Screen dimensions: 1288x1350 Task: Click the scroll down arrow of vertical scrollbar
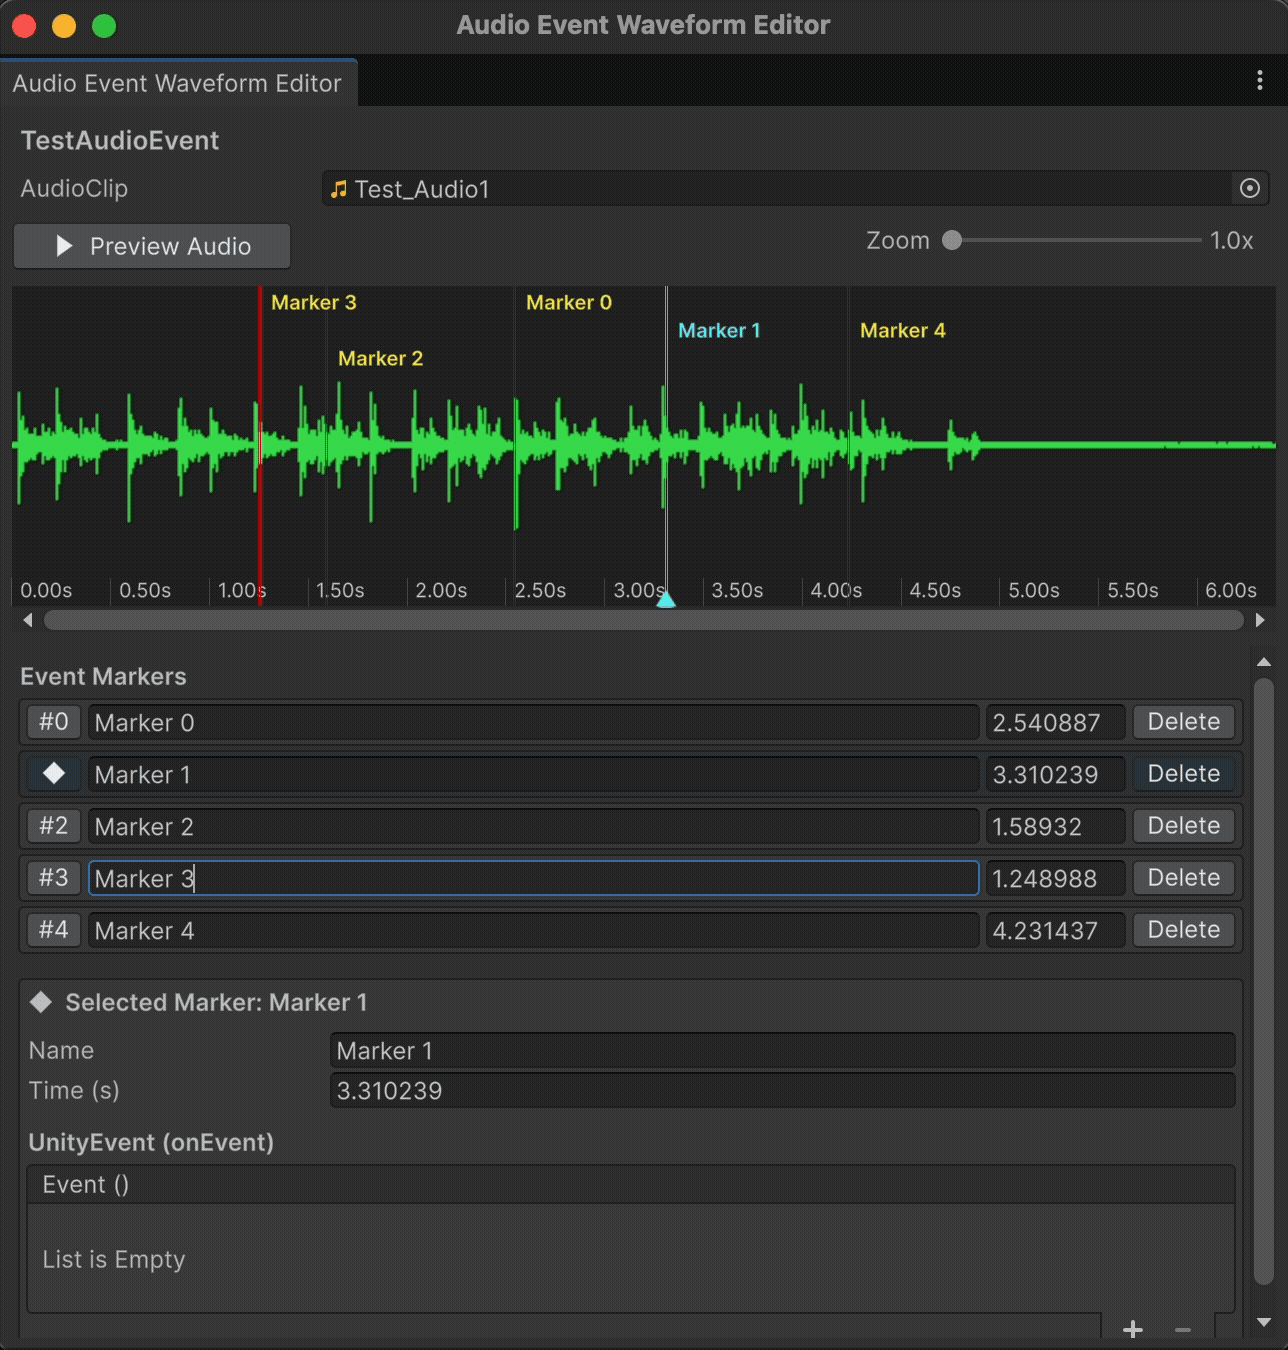point(1264,1322)
